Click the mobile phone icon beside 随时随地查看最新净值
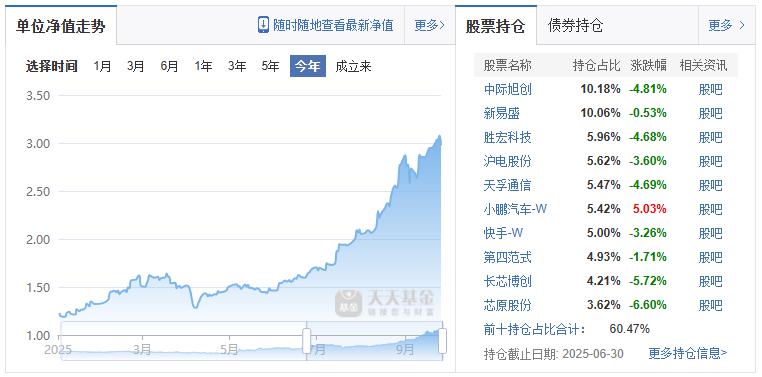This screenshot has width=762, height=377. point(263,25)
